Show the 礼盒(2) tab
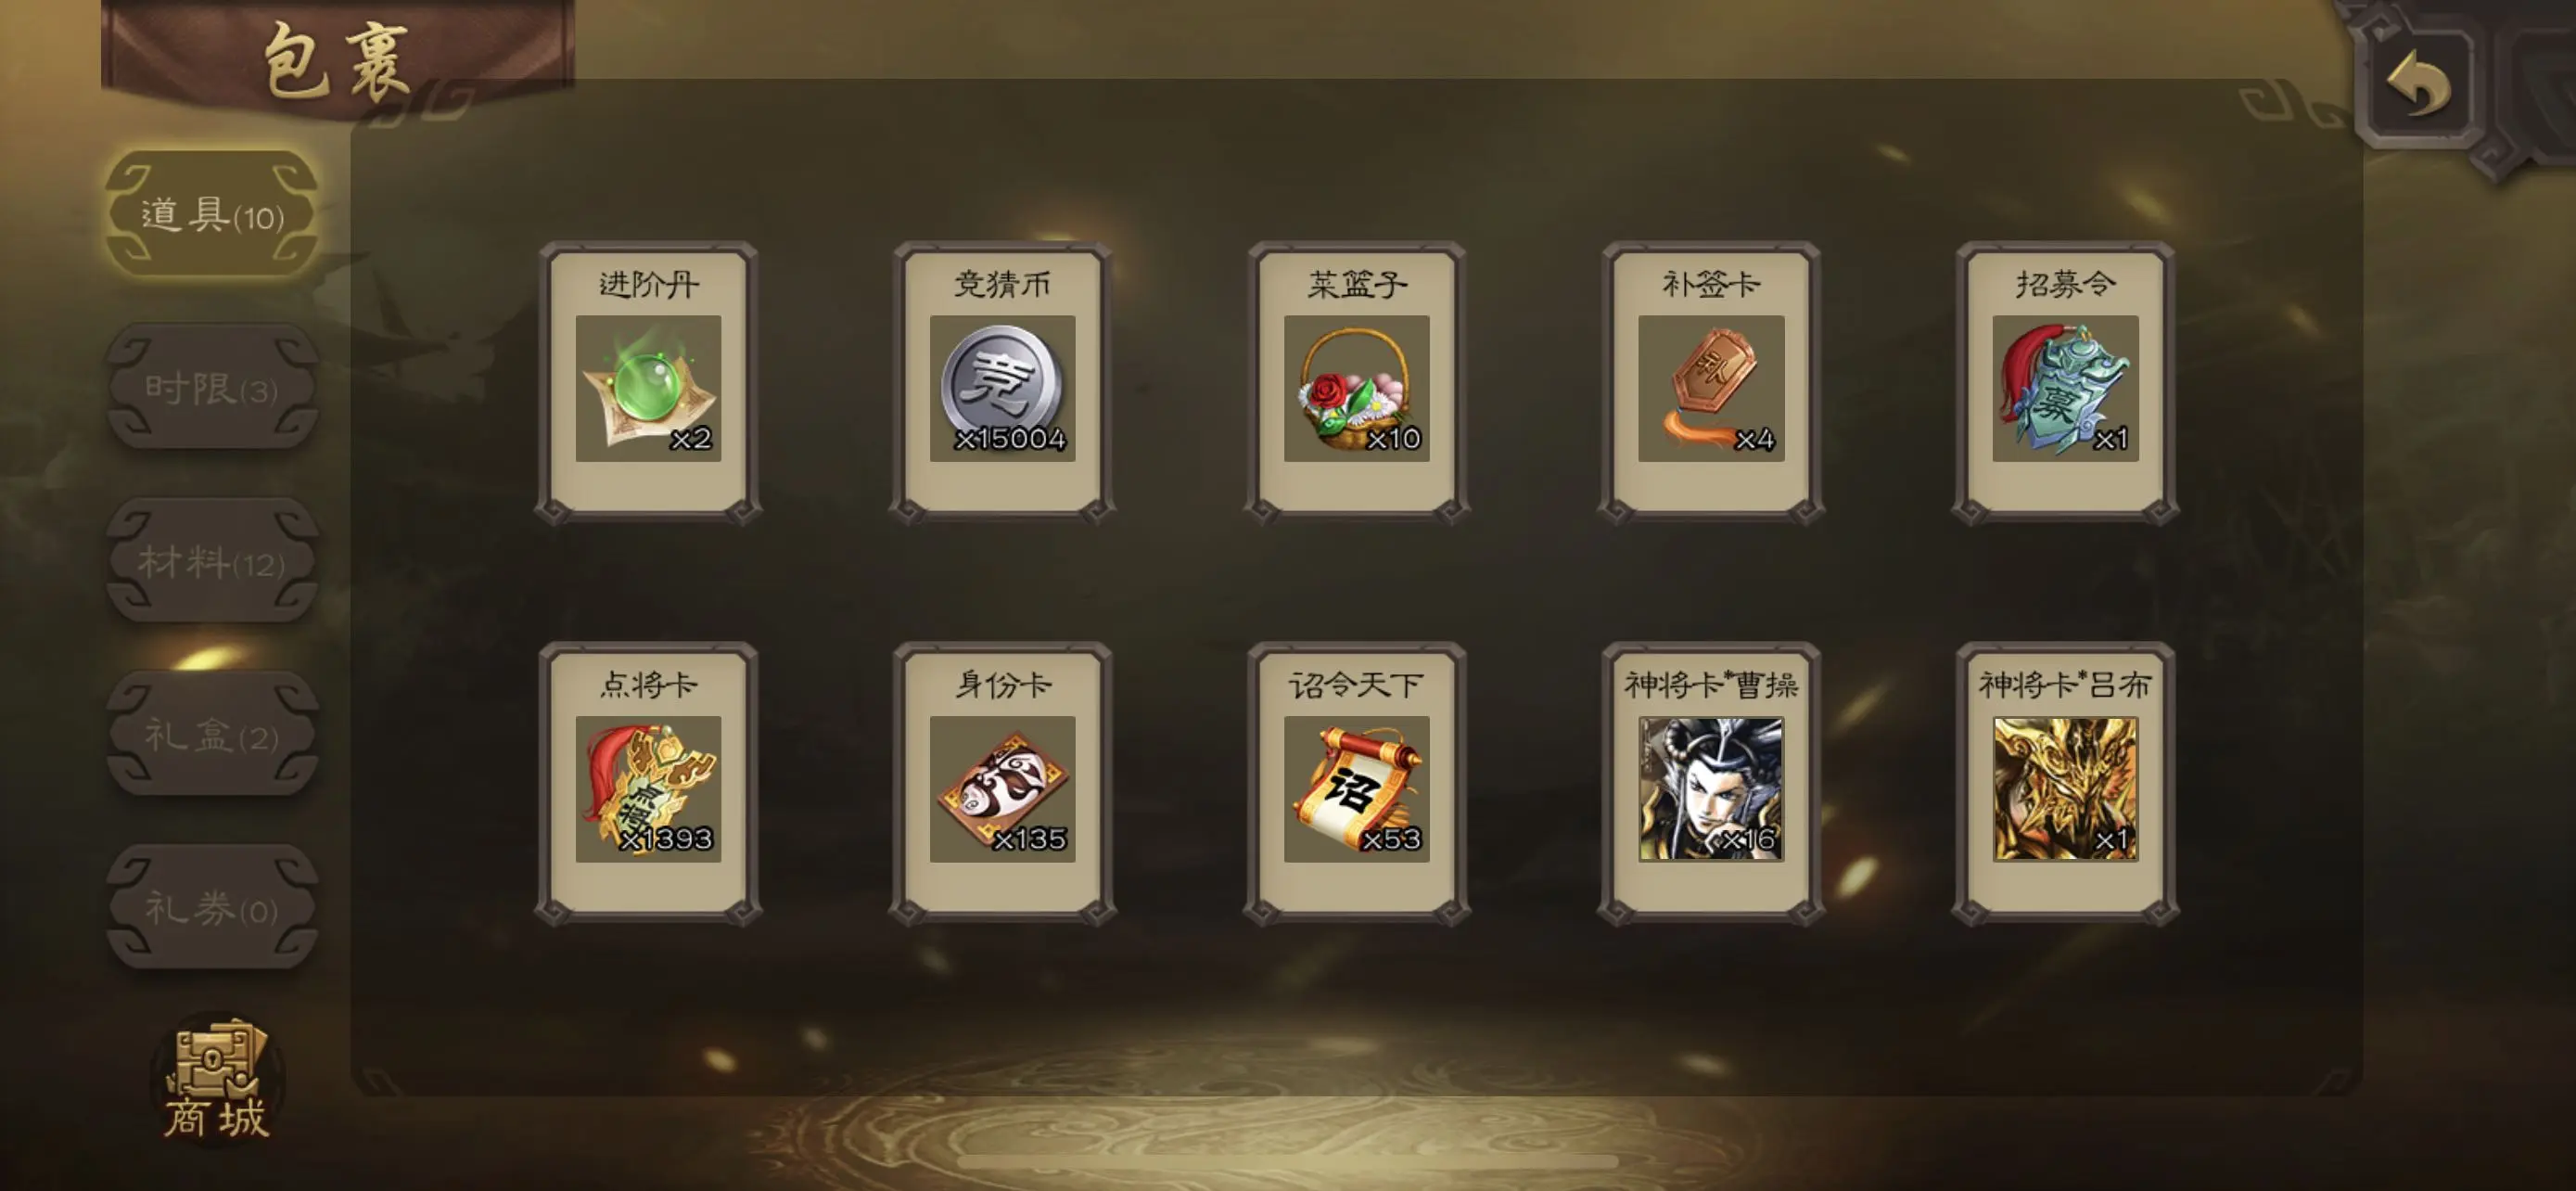Image resolution: width=2576 pixels, height=1191 pixels. point(212,735)
